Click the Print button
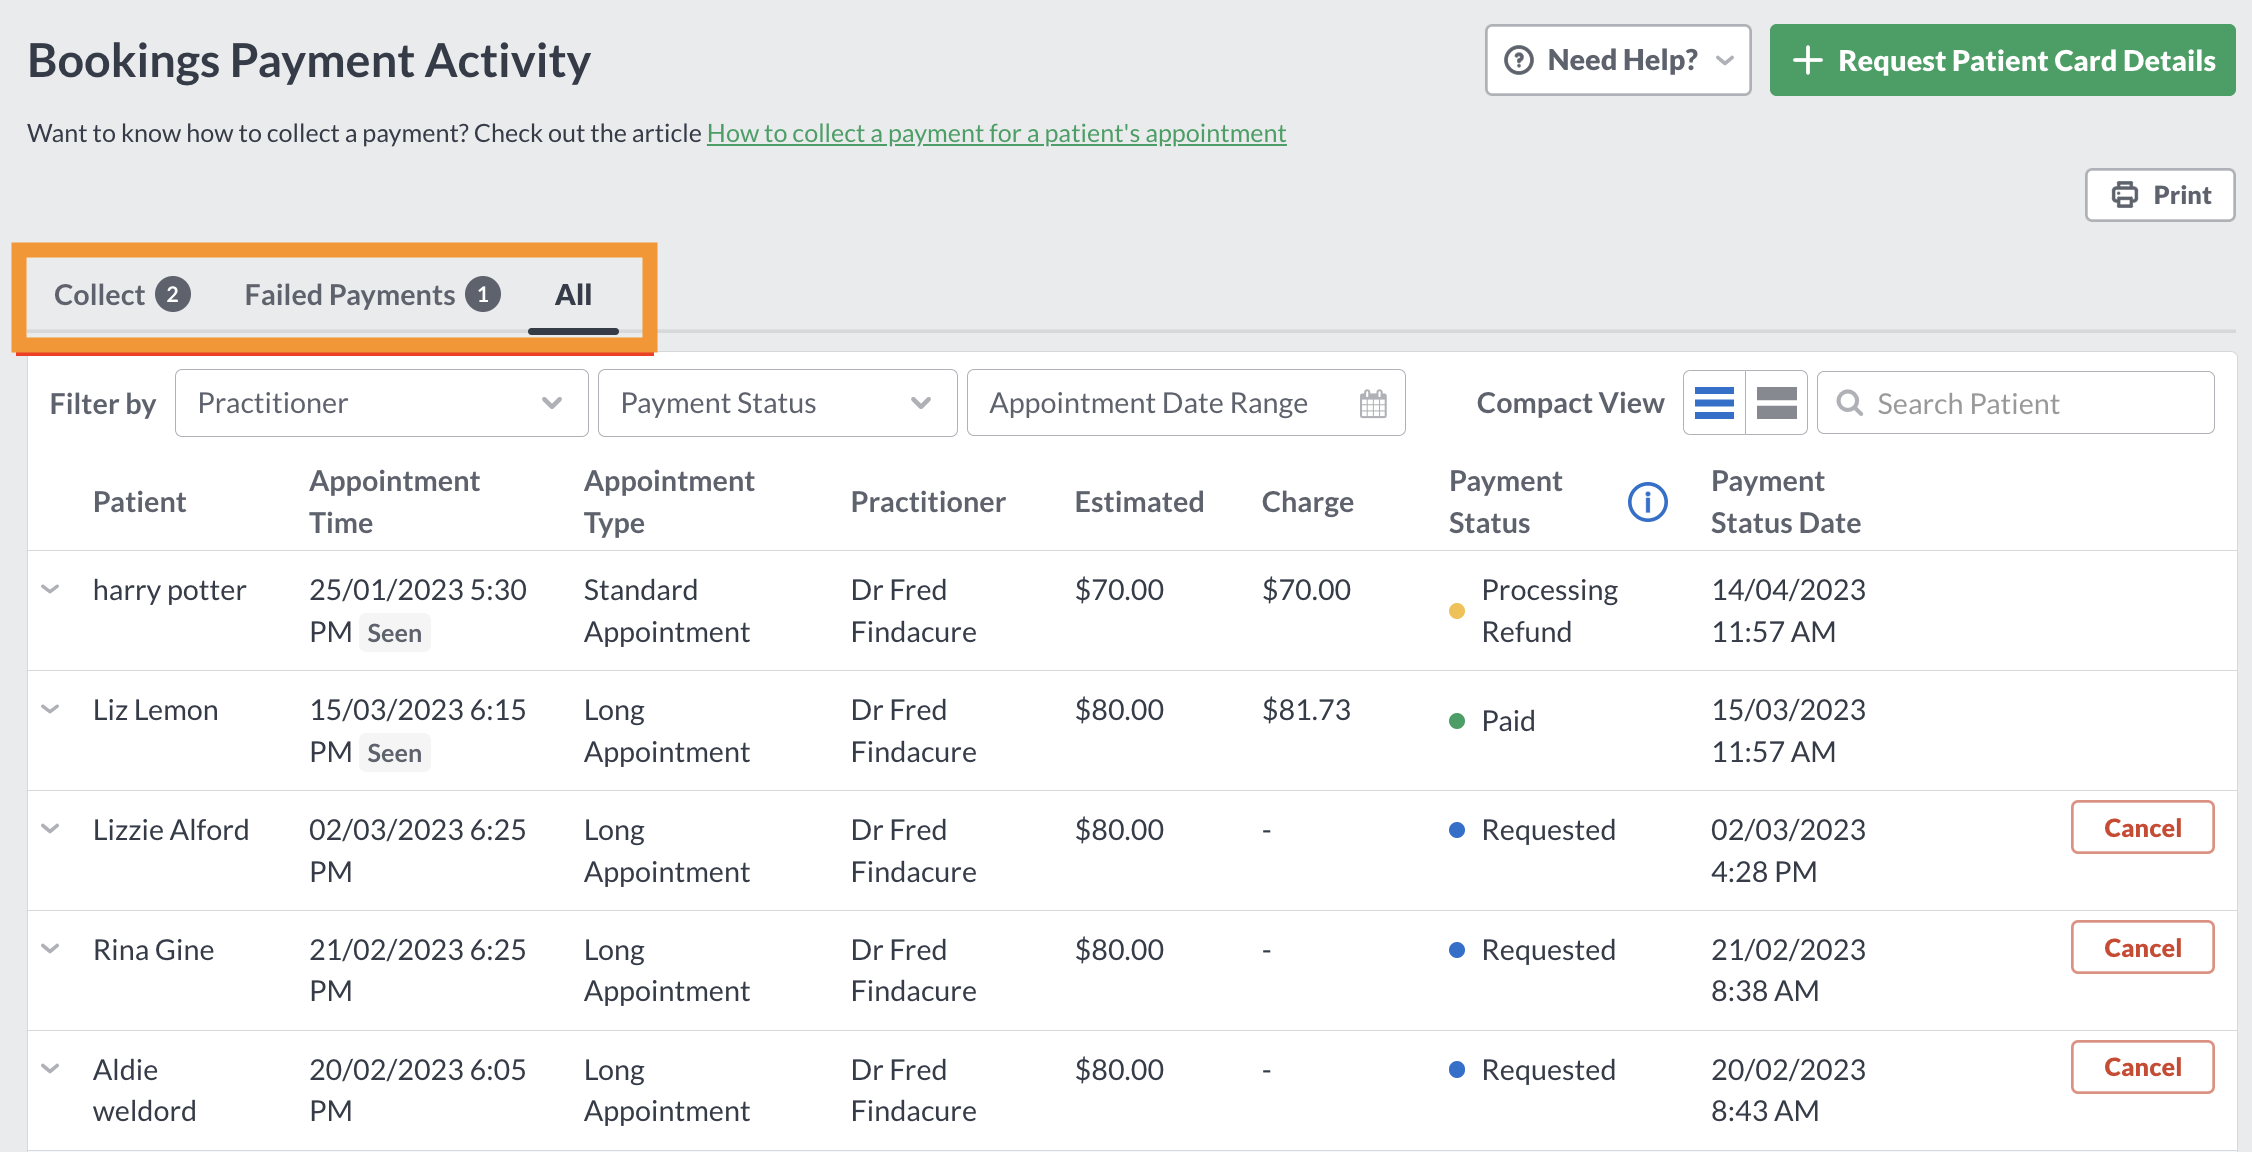 (2160, 195)
